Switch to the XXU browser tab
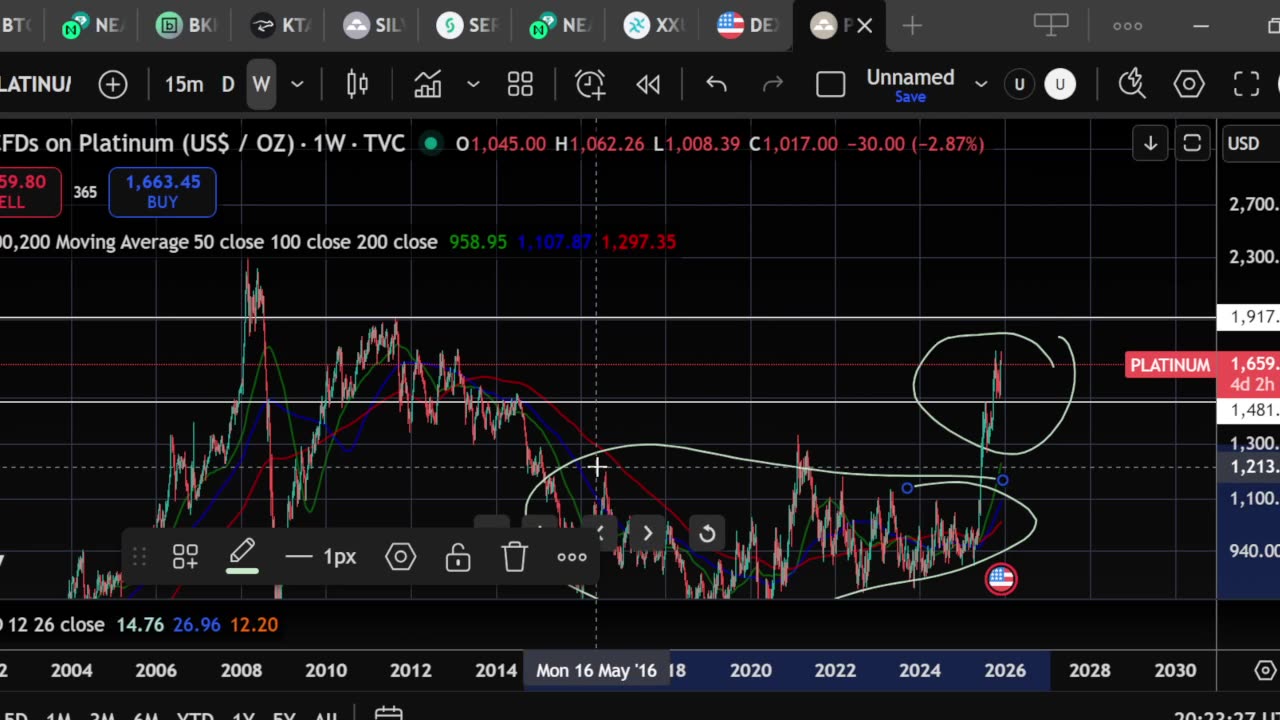1280x720 pixels. coord(654,26)
